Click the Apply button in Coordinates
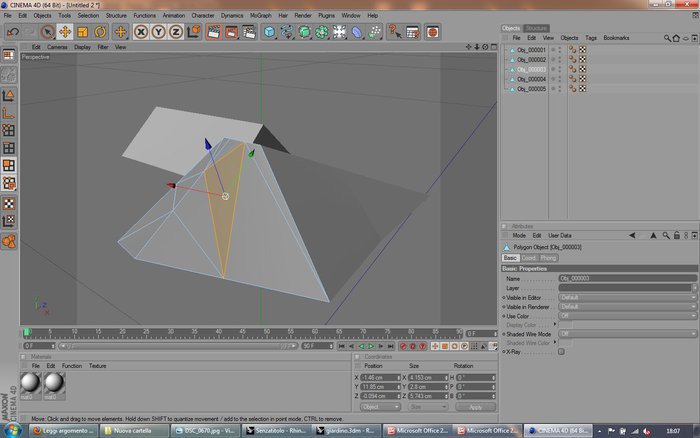Viewport: 700px width, 438px height. point(475,407)
